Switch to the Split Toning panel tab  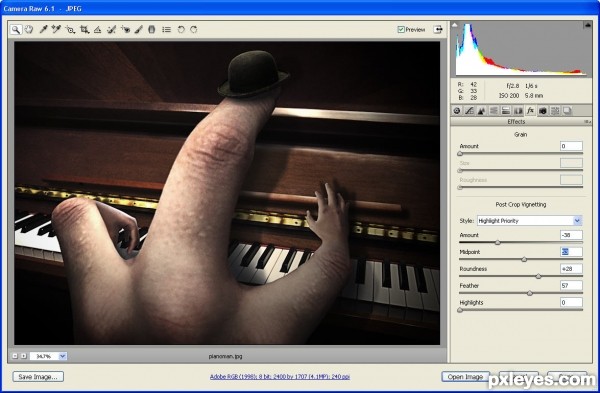tap(506, 111)
